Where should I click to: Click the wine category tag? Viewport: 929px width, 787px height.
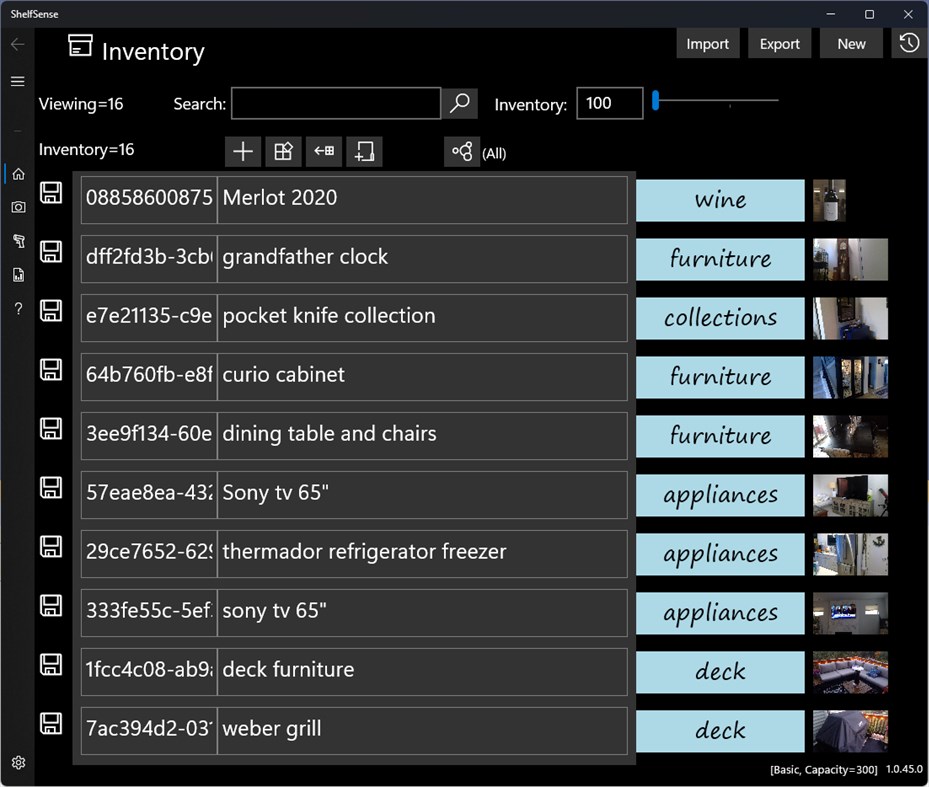pyautogui.click(x=720, y=200)
